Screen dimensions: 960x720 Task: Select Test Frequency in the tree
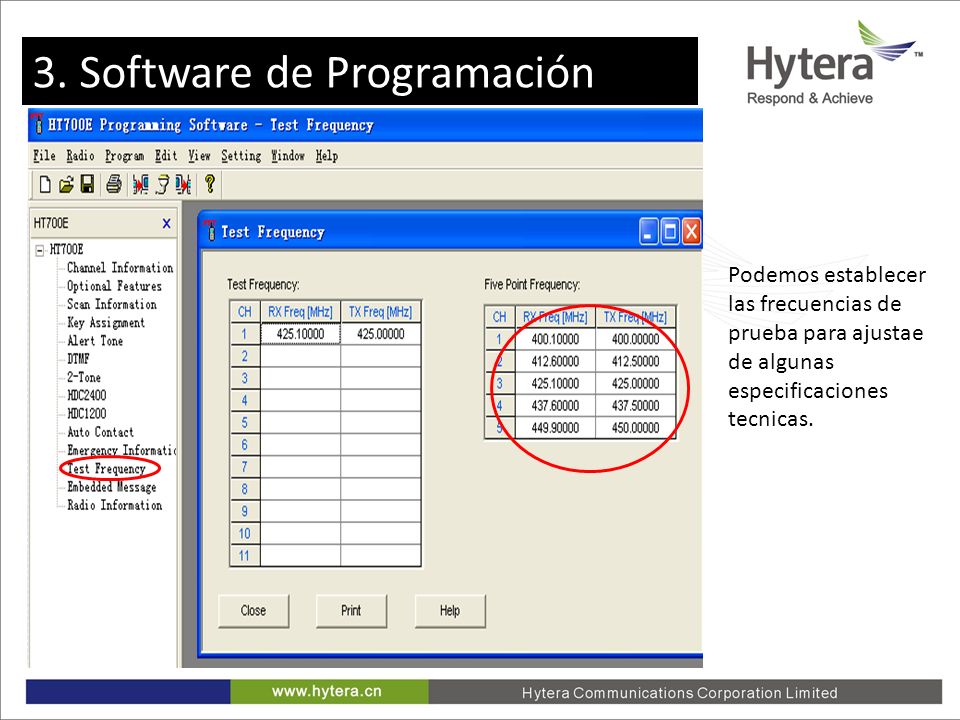click(x=107, y=469)
